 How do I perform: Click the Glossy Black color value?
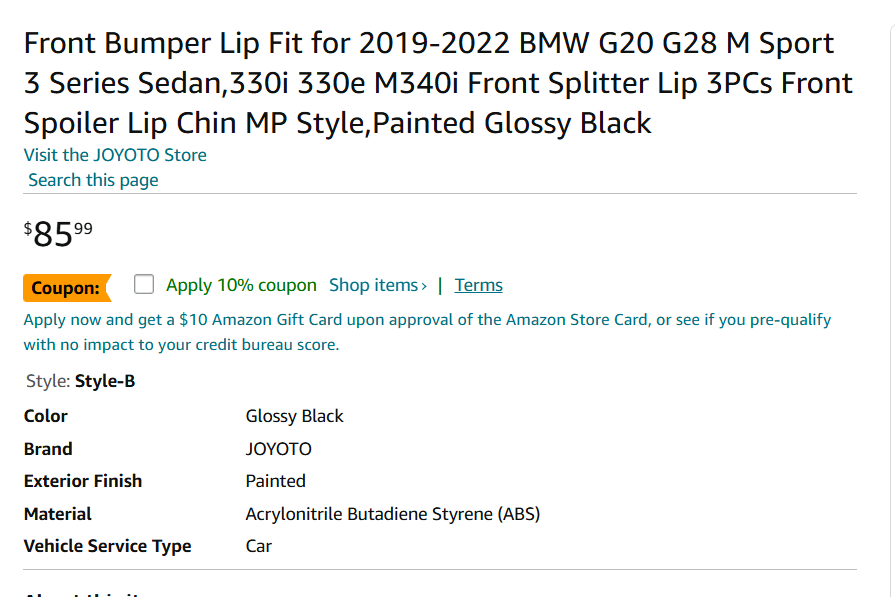pos(294,416)
